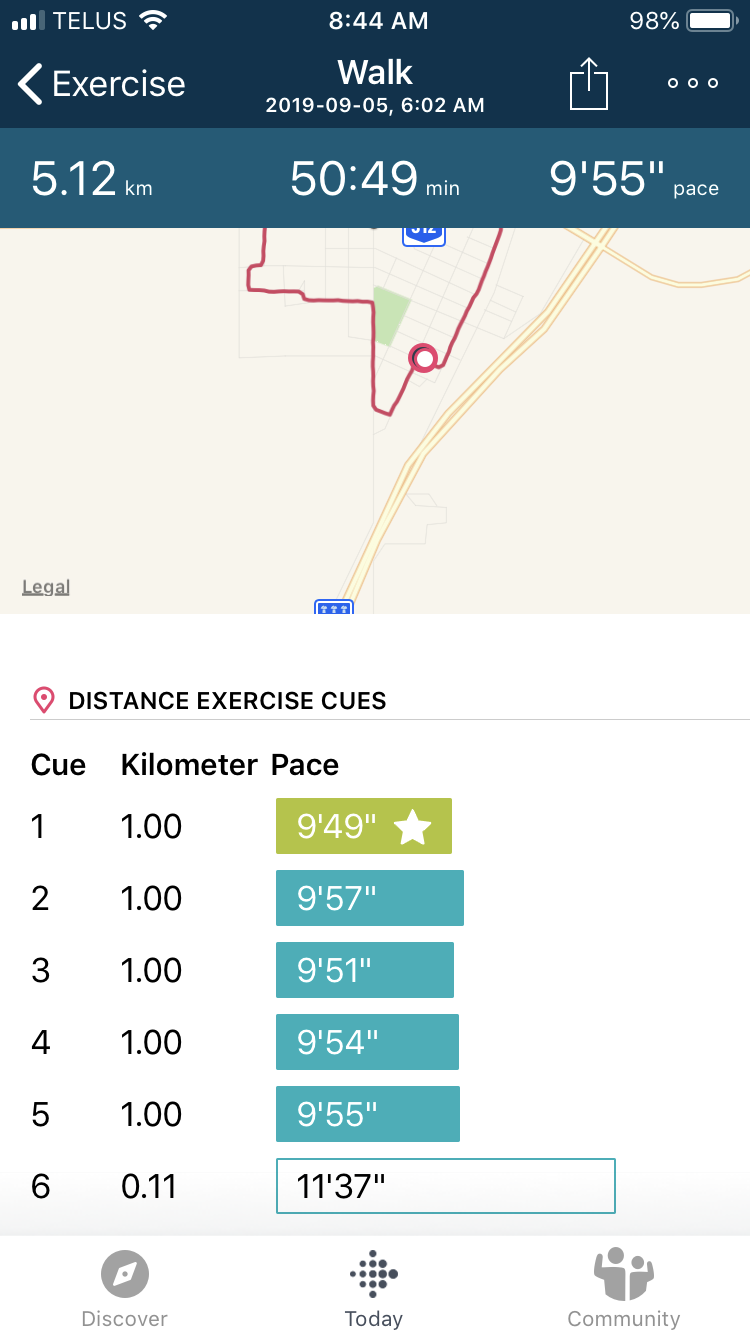
Task: Tap the 5.12 km distance stat
Action: (x=91, y=180)
